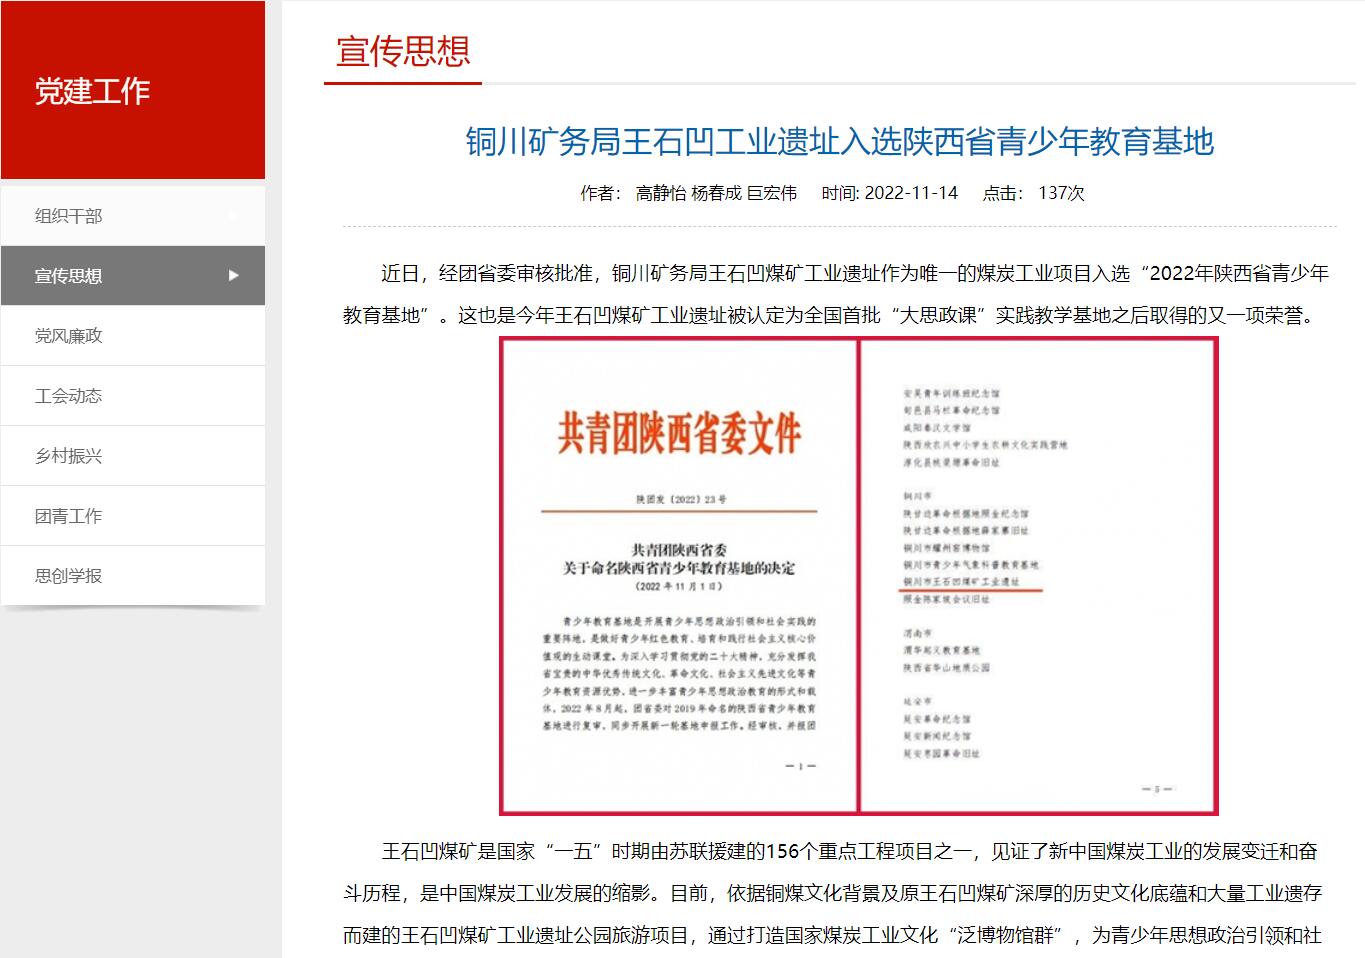Select 思创学报 from the sidebar

pyautogui.click(x=69, y=576)
